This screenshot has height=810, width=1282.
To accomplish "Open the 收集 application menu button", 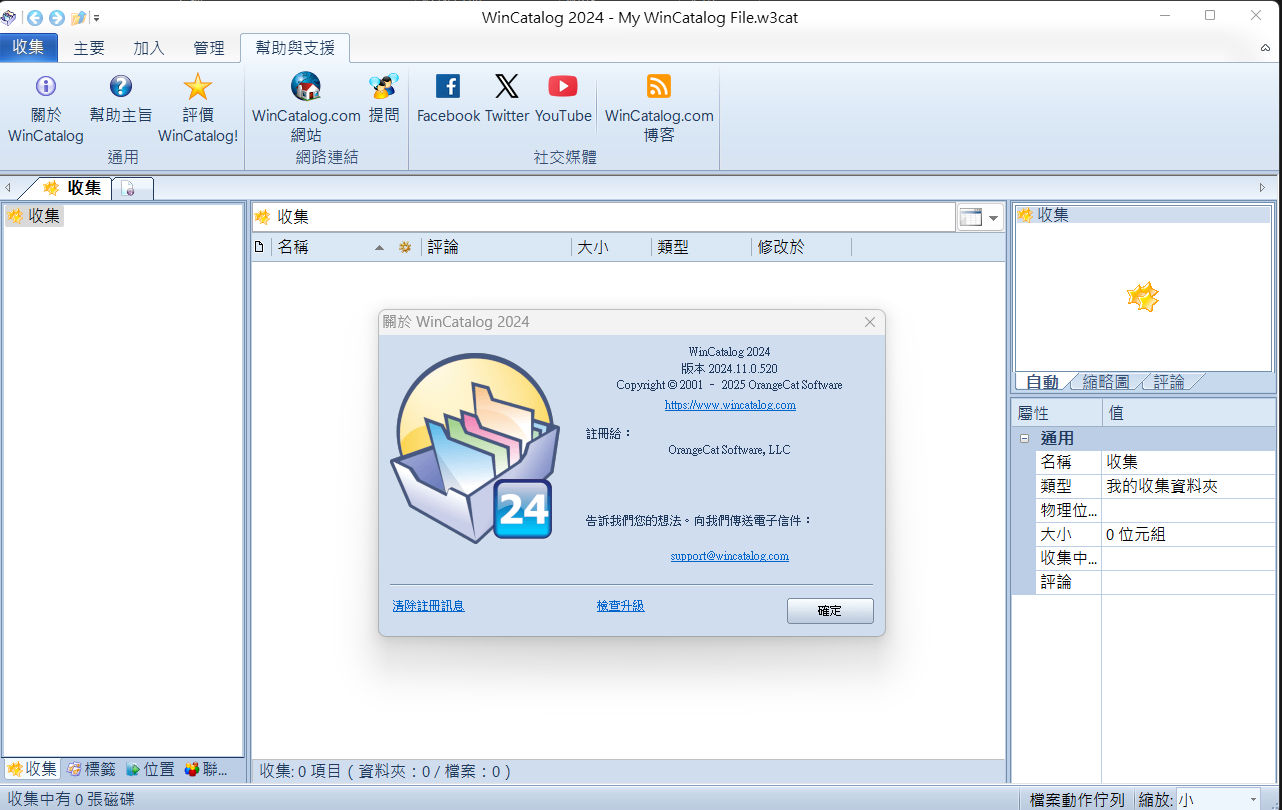I will (29, 47).
